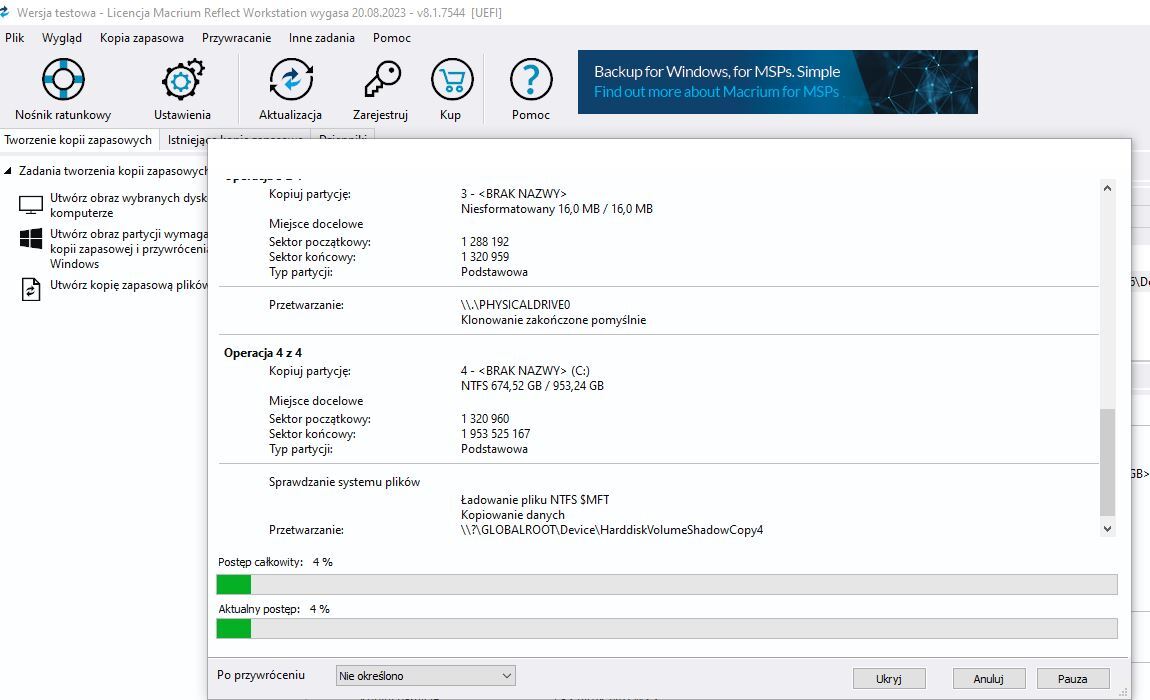Viewport: 1150px width, 700px height.
Task: Click the scroll up arrow in log
Action: 1107,188
